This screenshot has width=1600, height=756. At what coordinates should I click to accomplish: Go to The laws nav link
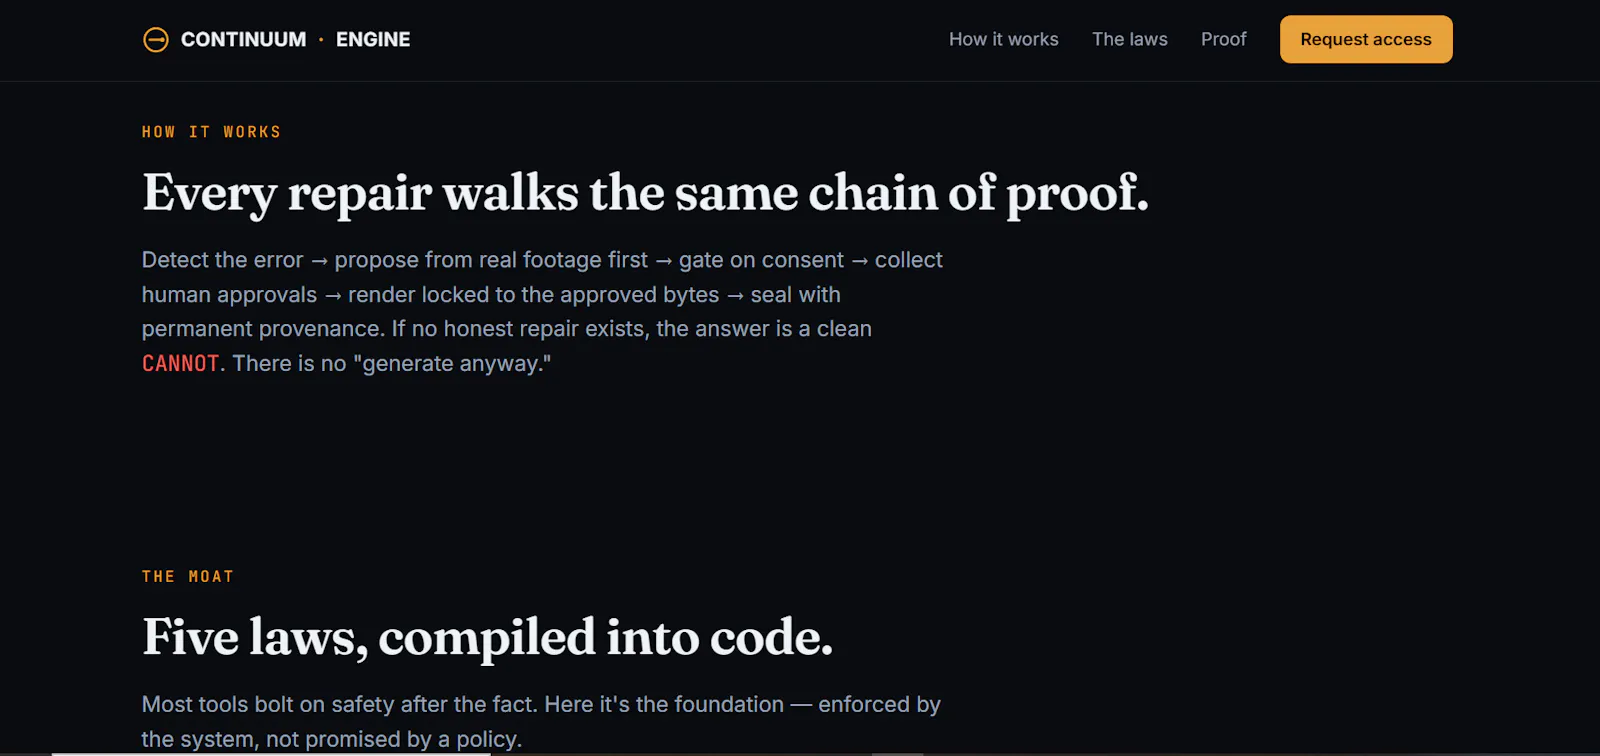click(1129, 39)
